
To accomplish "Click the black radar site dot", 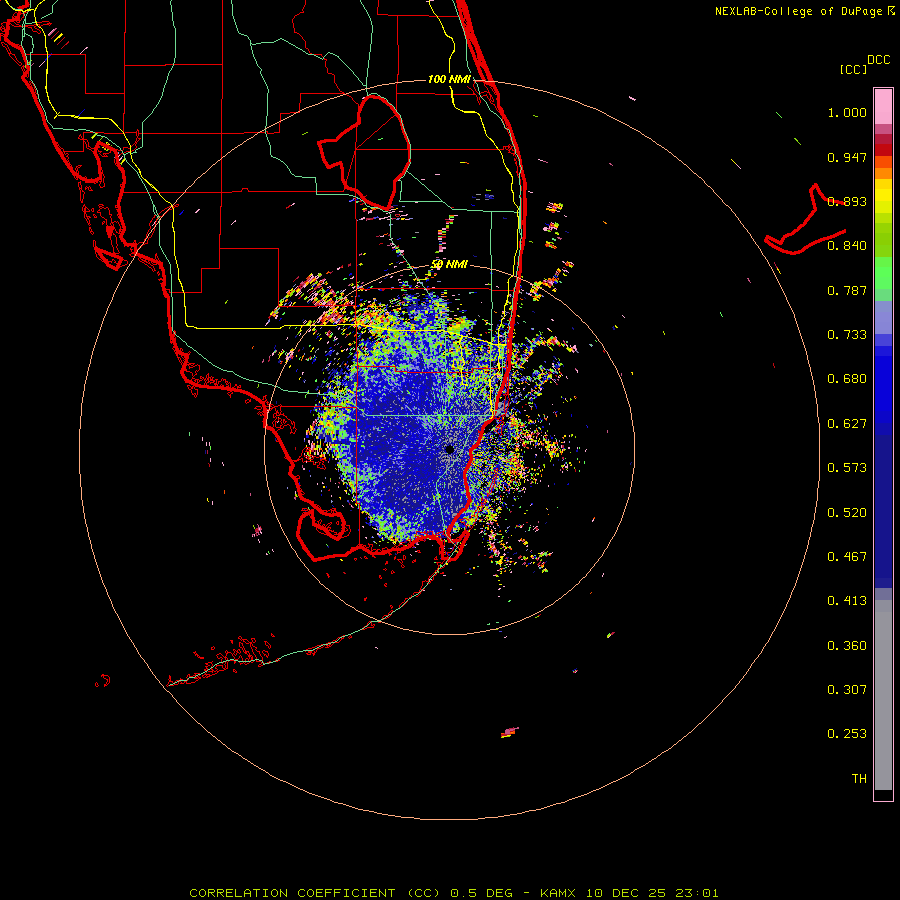I will pos(449,449).
